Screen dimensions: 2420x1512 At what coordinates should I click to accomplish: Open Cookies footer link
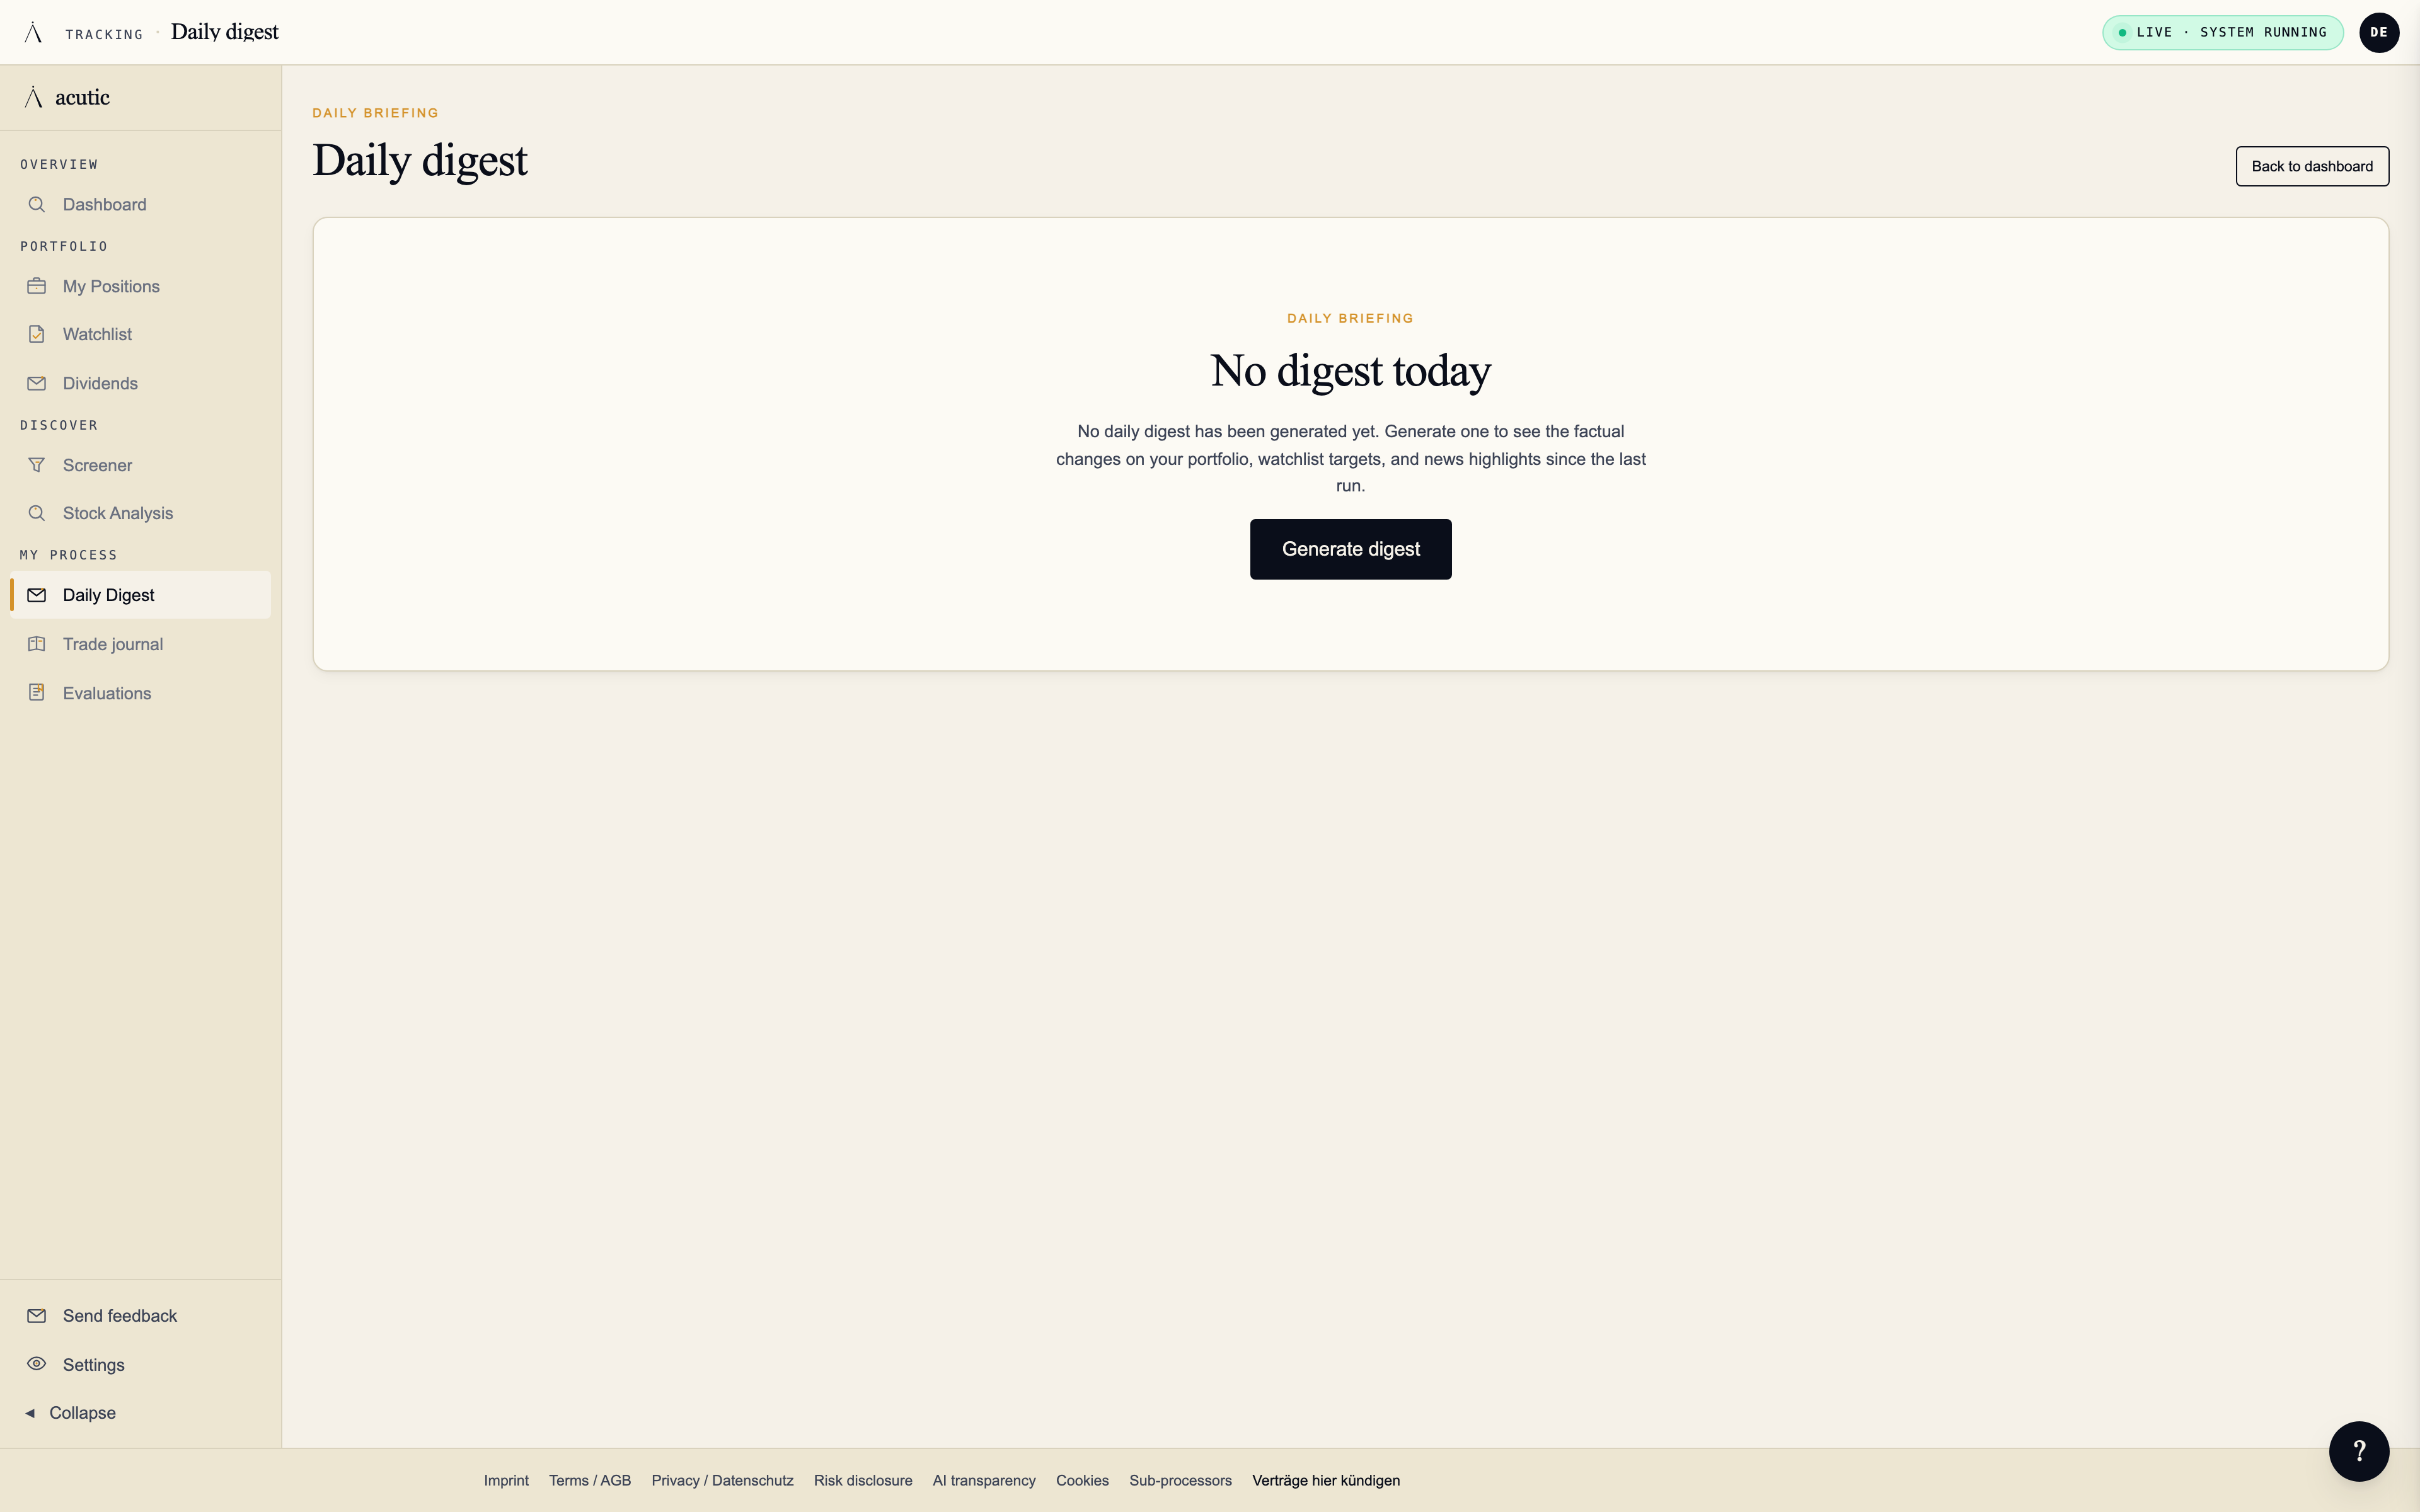[1082, 1480]
